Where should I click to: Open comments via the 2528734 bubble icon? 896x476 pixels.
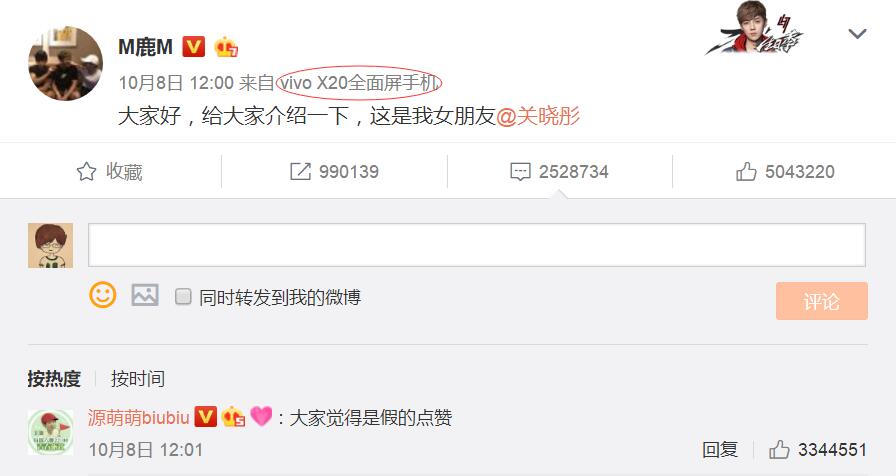[520, 172]
